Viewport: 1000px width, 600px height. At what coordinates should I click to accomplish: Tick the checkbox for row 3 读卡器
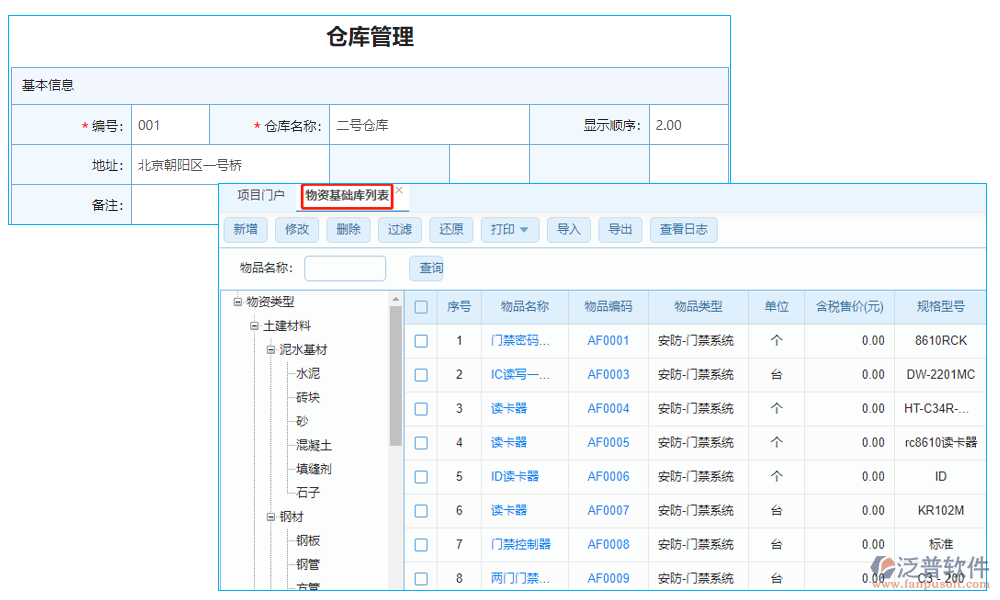click(421, 408)
